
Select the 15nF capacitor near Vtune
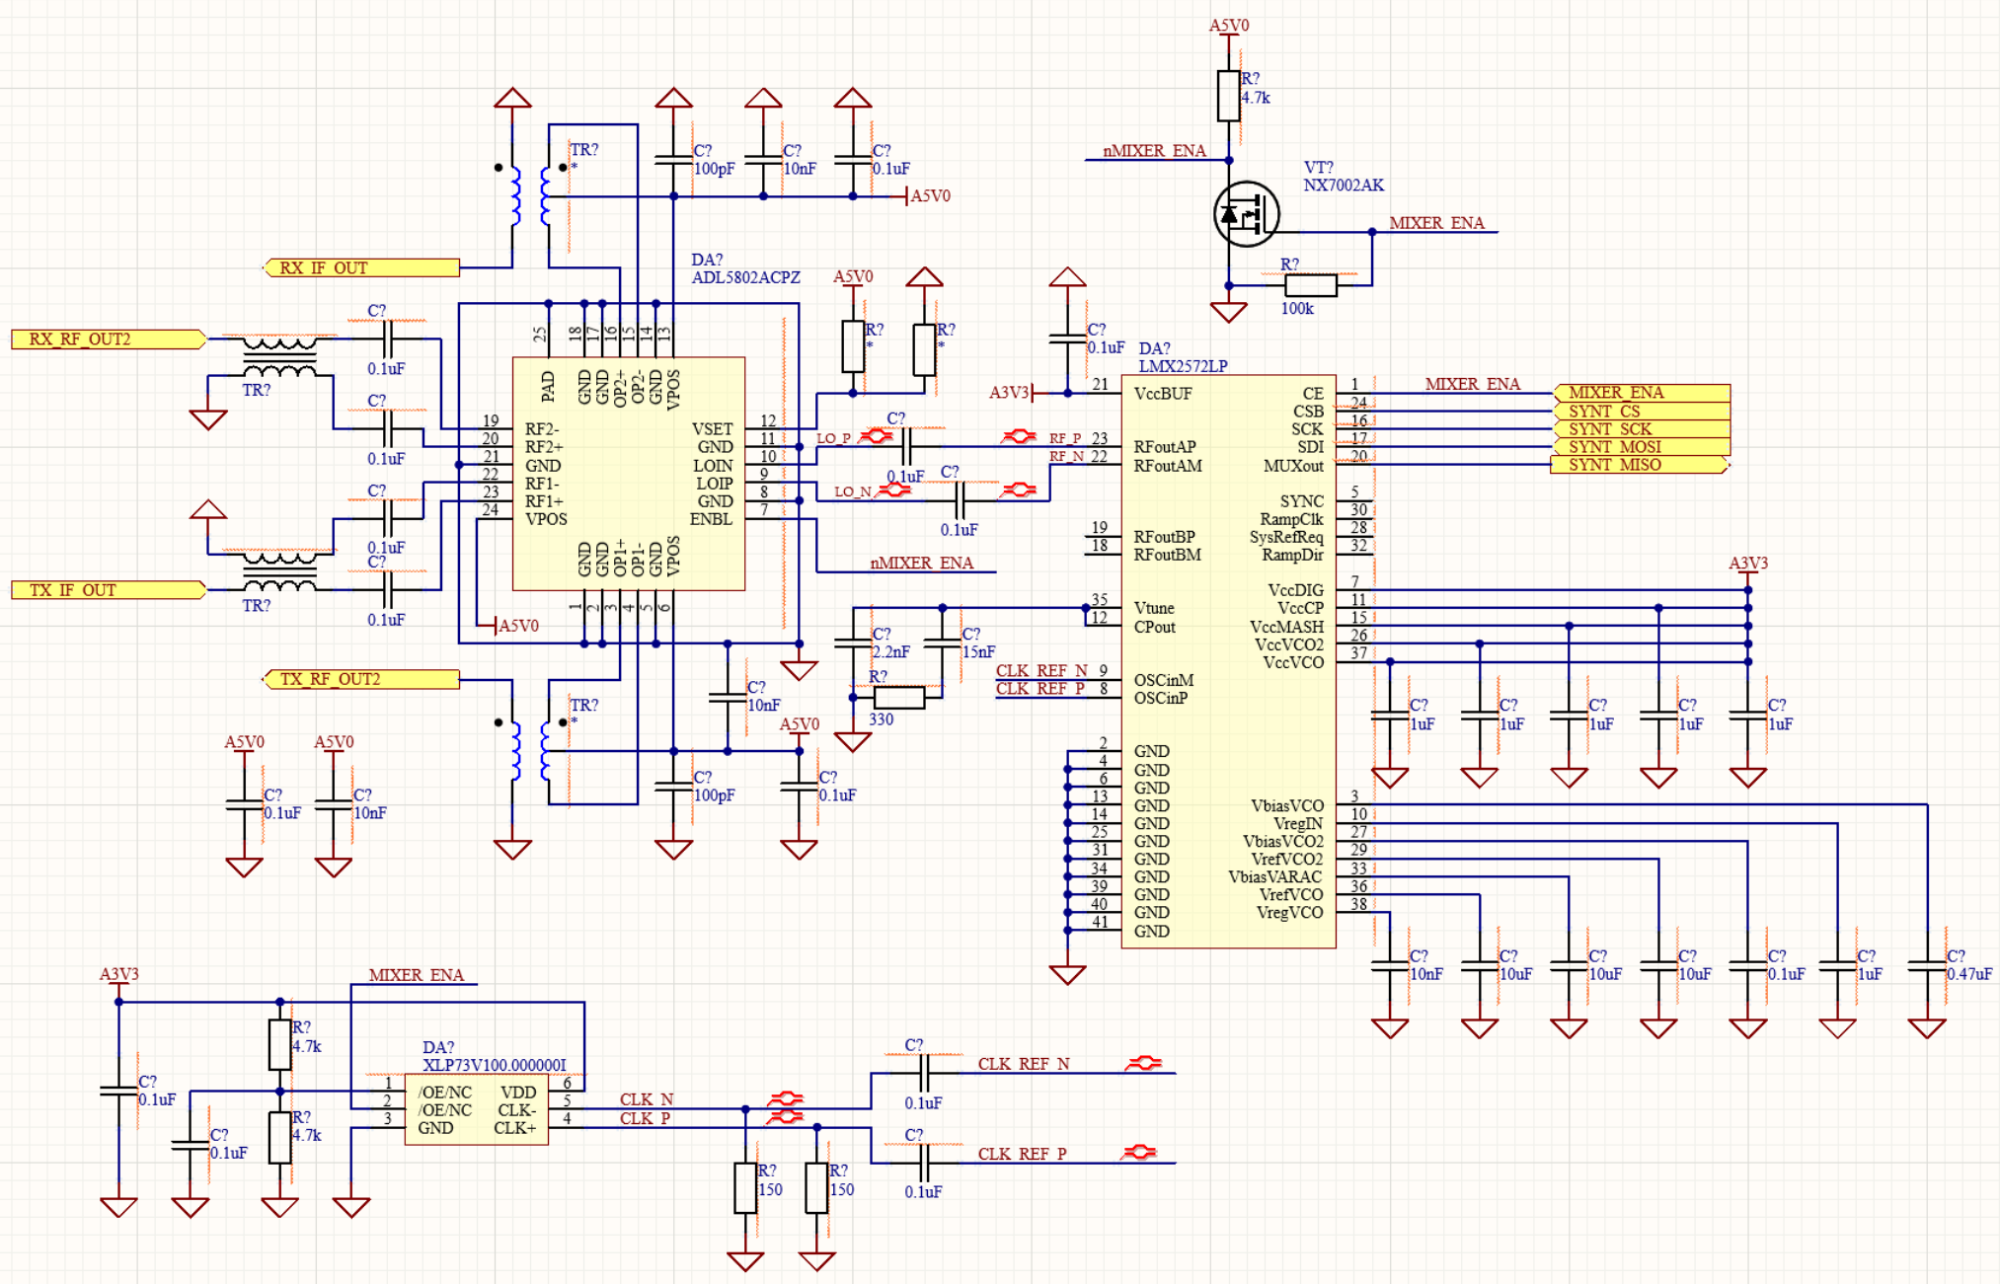point(942,644)
